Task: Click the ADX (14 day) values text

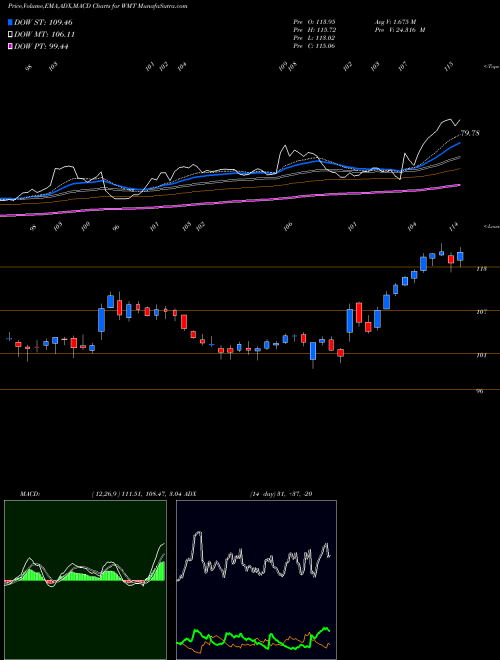Action: [281, 494]
